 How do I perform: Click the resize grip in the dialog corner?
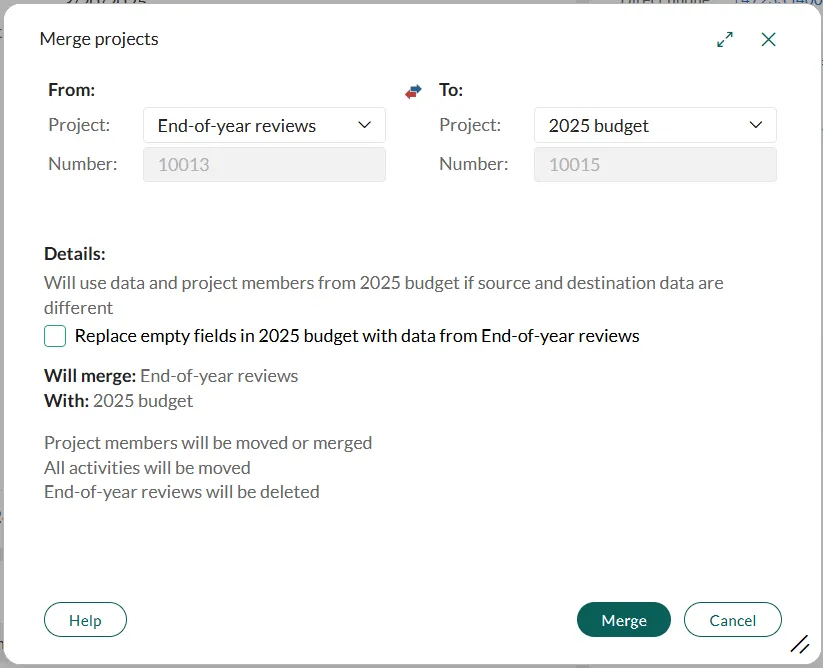pos(800,644)
